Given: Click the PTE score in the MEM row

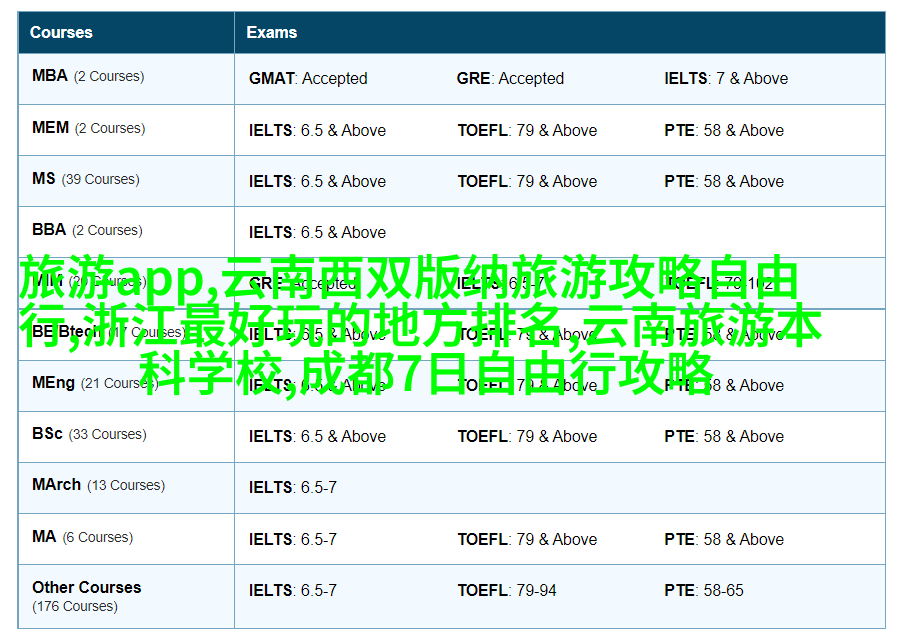Looking at the screenshot, I should pyautogui.click(x=724, y=130).
